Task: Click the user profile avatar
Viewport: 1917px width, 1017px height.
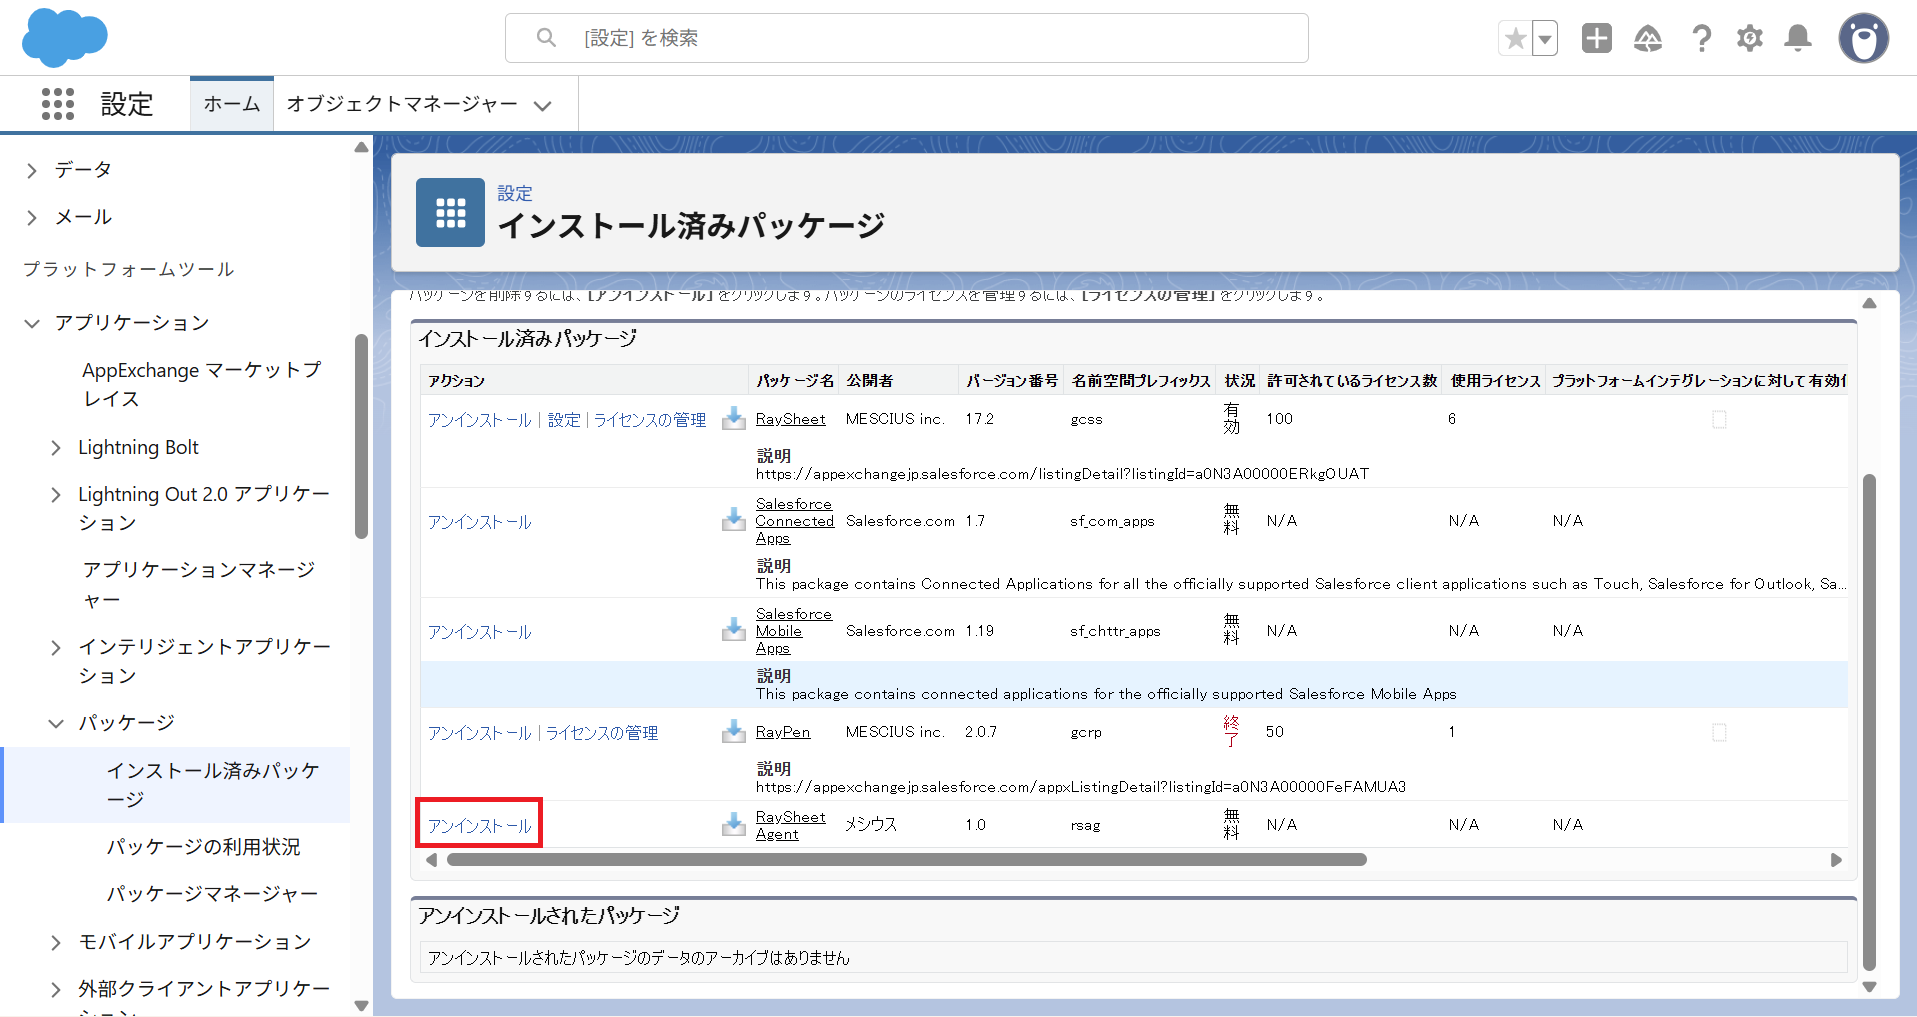Action: (x=1863, y=39)
